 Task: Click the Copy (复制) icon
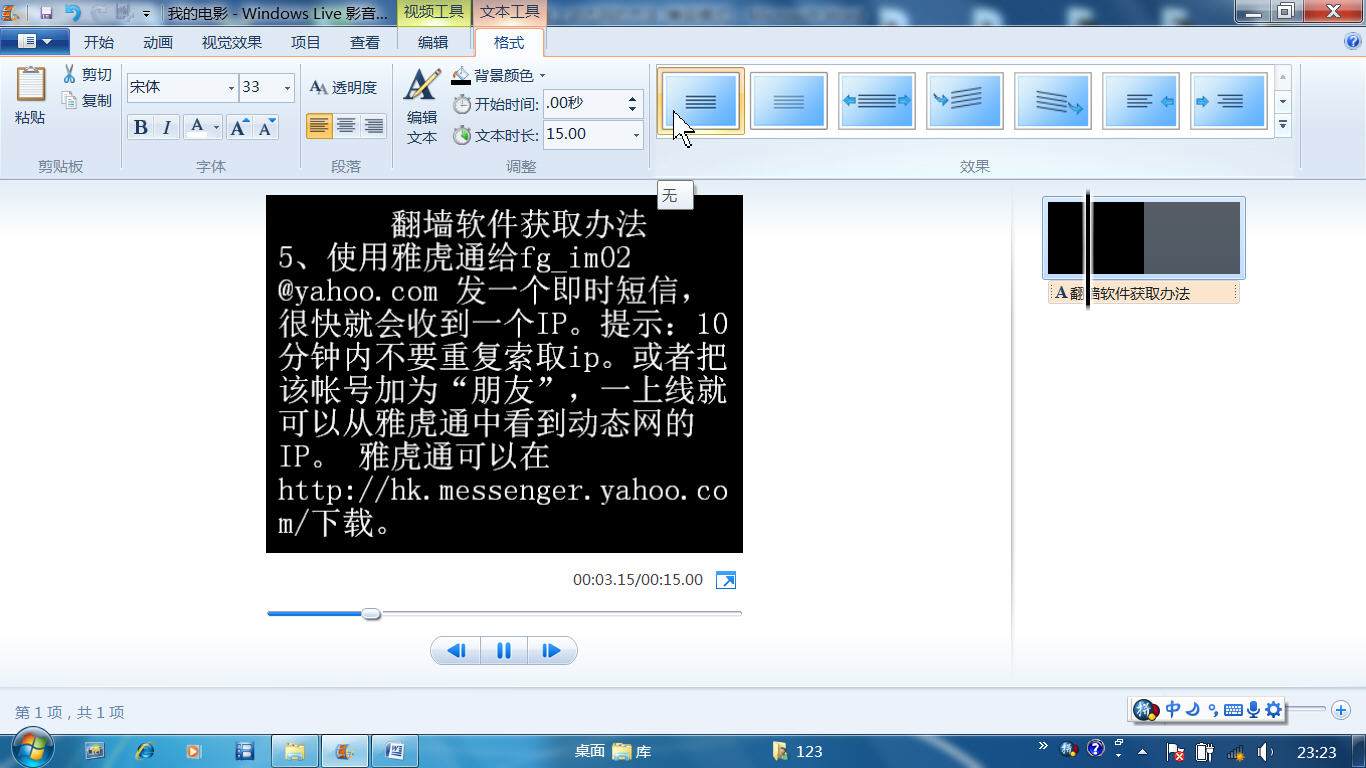[70, 100]
